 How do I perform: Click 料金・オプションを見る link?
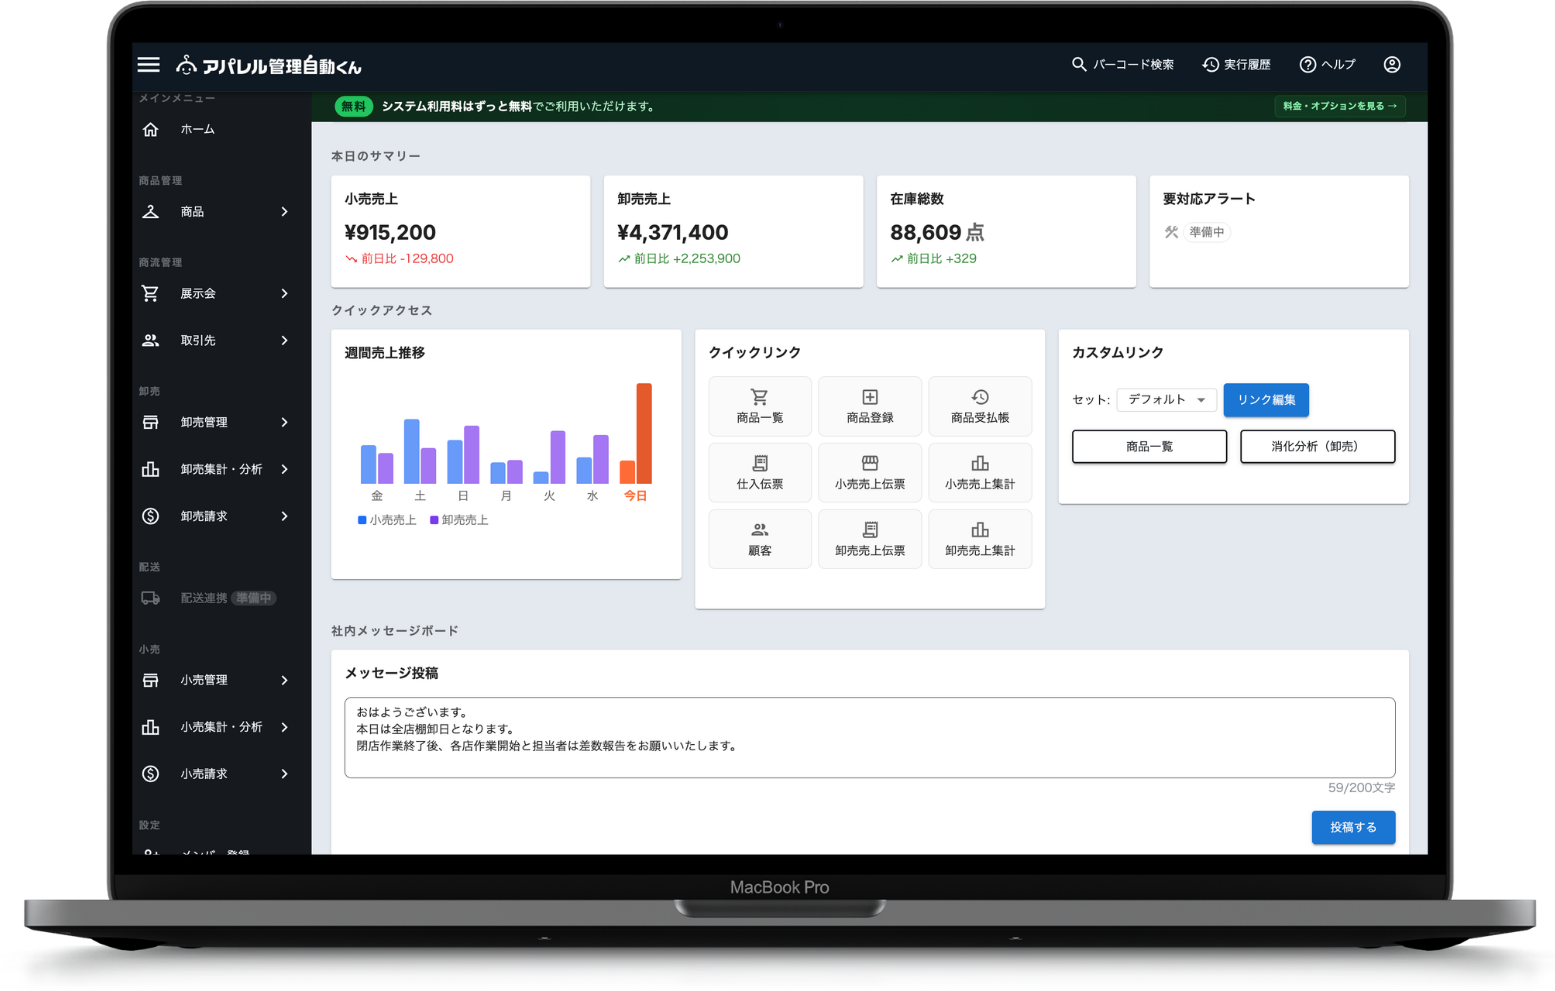pos(1340,106)
